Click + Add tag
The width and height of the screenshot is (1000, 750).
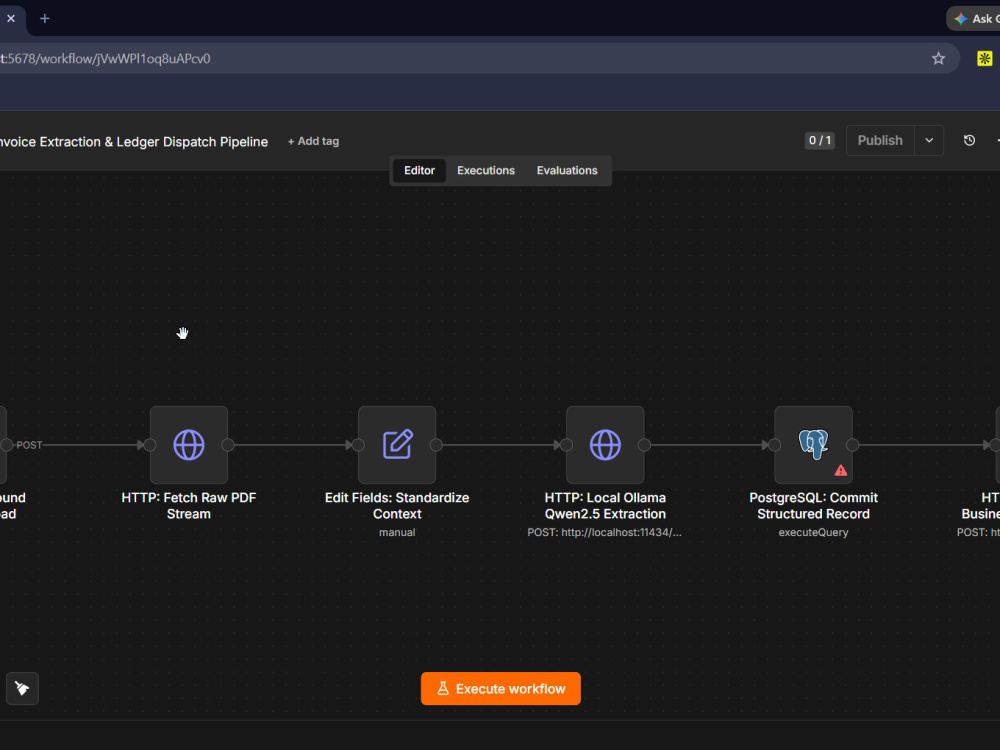313,141
